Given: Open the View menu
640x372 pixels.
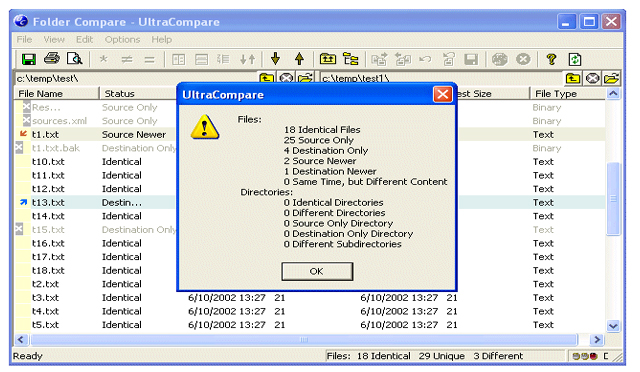Looking at the screenshot, I should [x=54, y=40].
